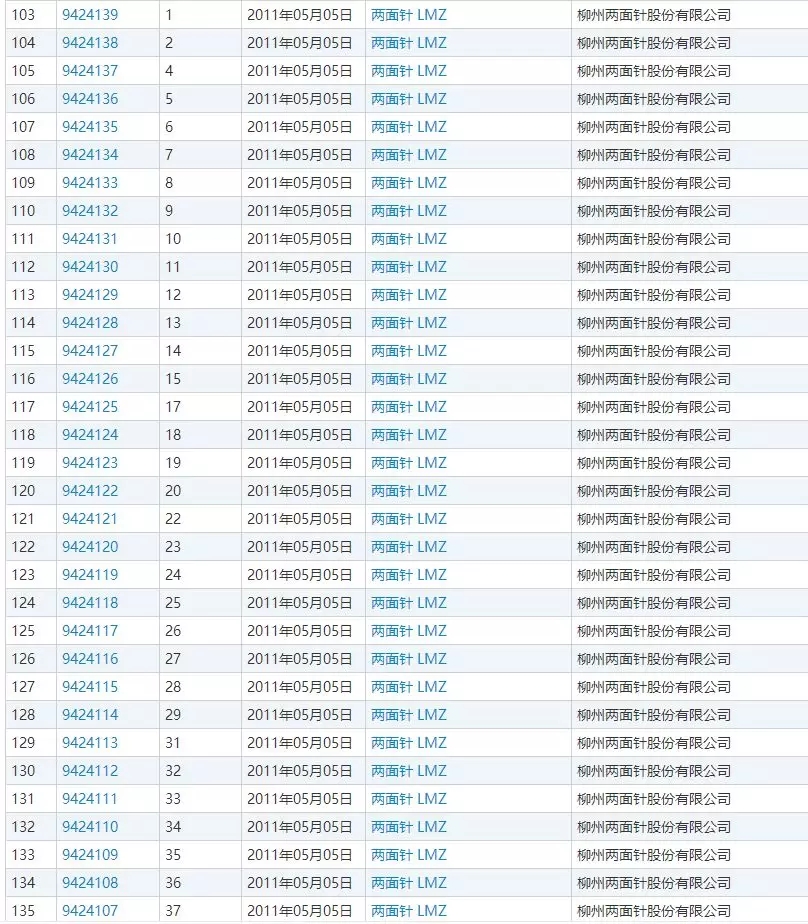Select 两面针 LMZ link in row 123
The image size is (808, 924).
click(x=409, y=575)
